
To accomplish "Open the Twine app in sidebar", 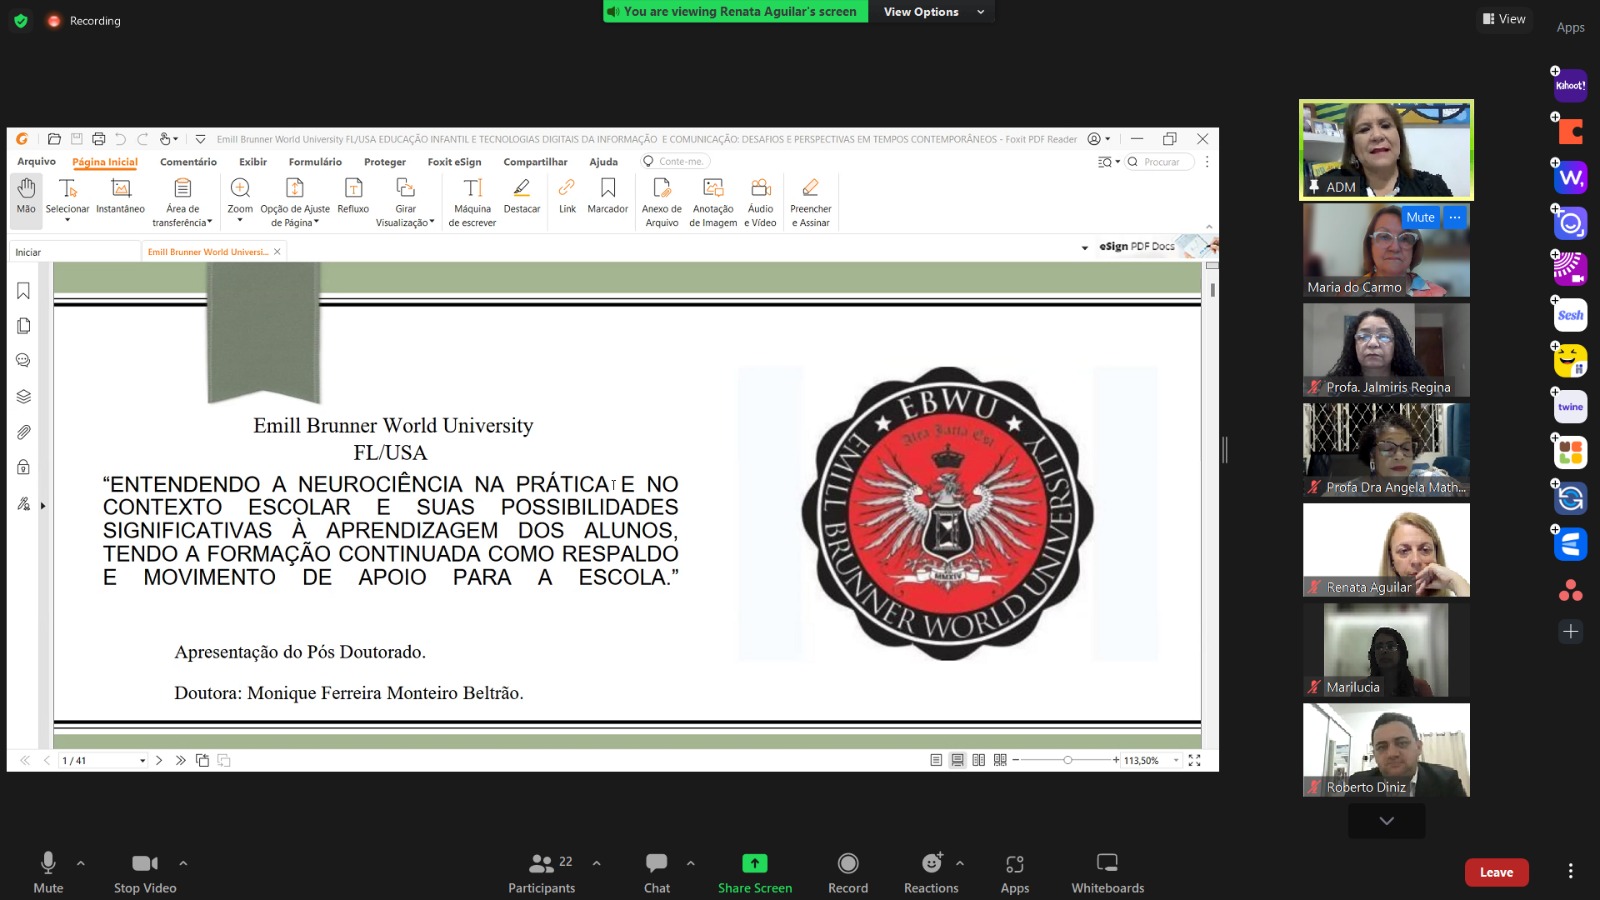I will pyautogui.click(x=1570, y=407).
